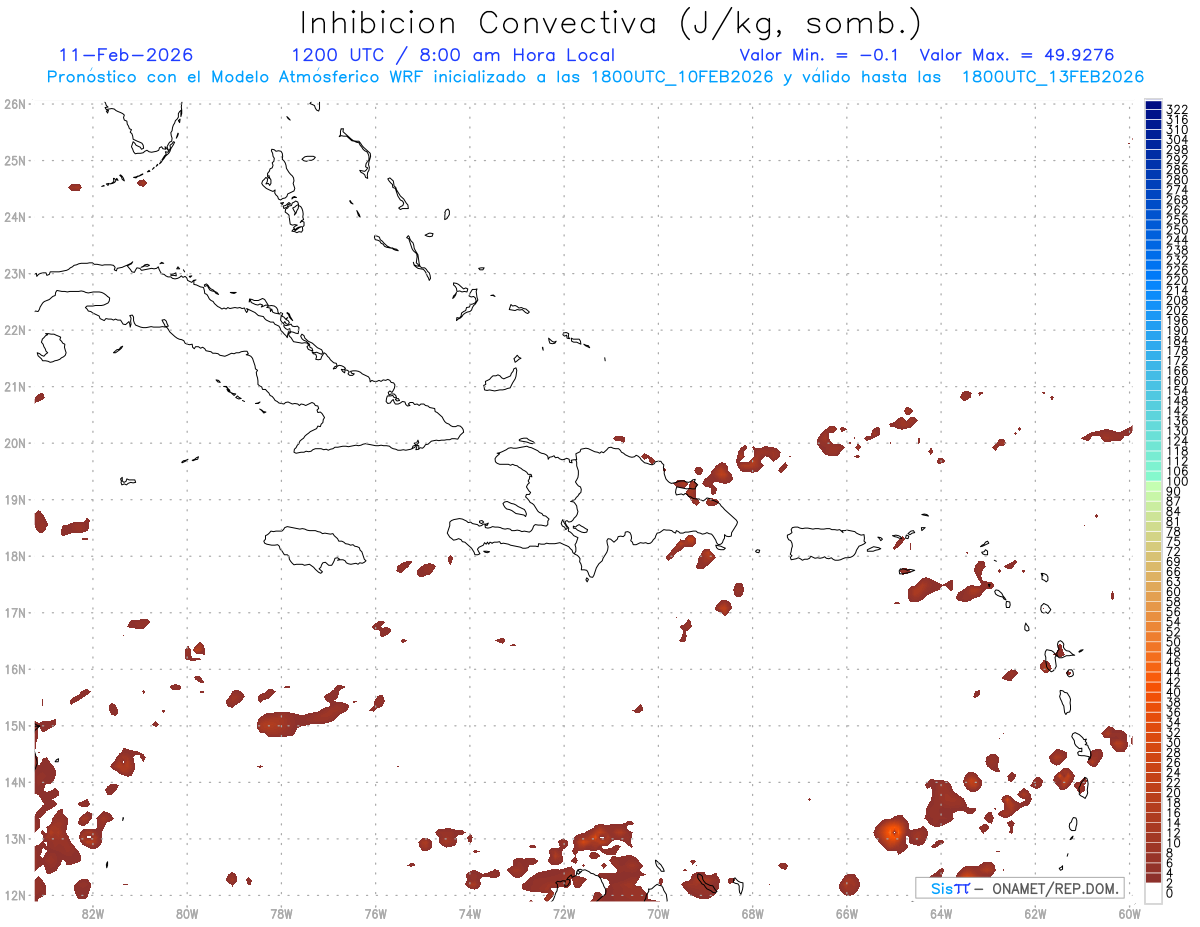This screenshot has width=1200, height=927.
Task: Click the forecast end time '1800UTC_13FEB2026'
Action: point(1053,77)
